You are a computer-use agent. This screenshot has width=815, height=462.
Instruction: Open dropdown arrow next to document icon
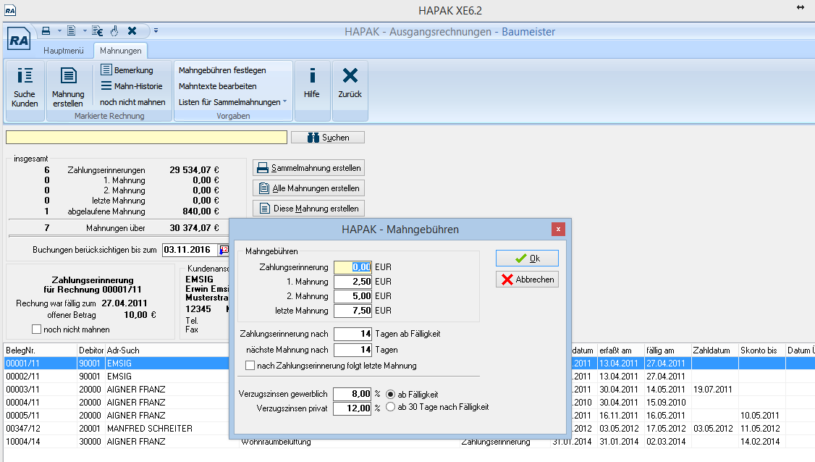point(85,31)
